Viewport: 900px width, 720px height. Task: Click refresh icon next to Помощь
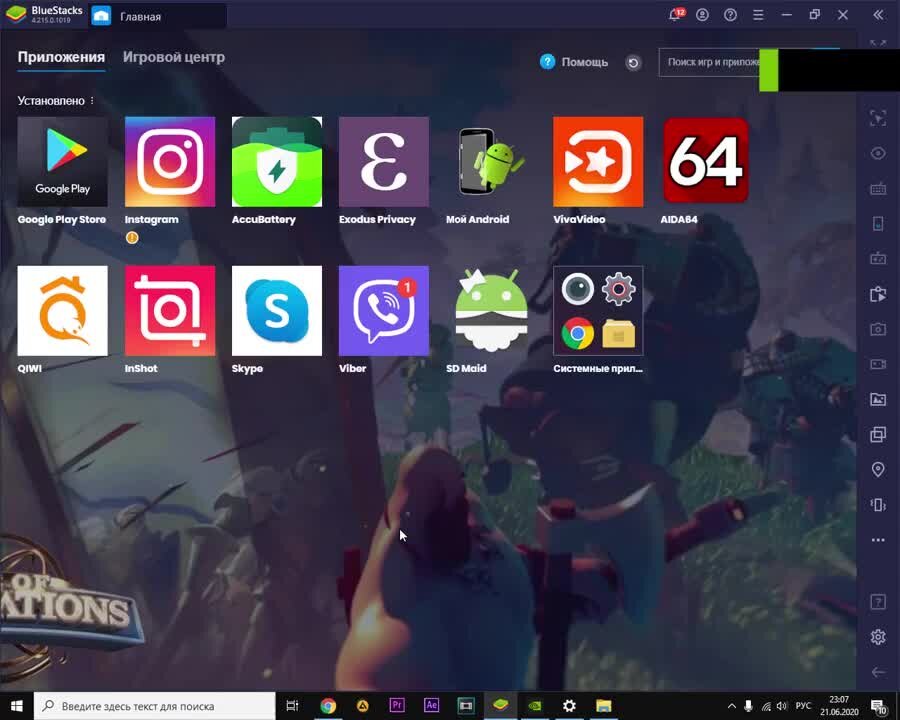tap(633, 63)
